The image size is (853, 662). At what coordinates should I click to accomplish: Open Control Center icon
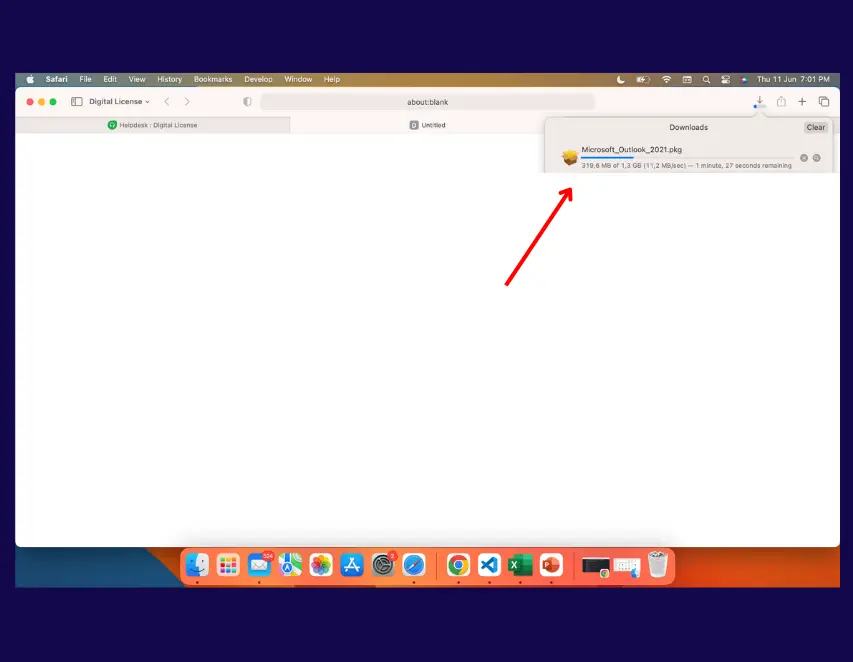pos(725,79)
